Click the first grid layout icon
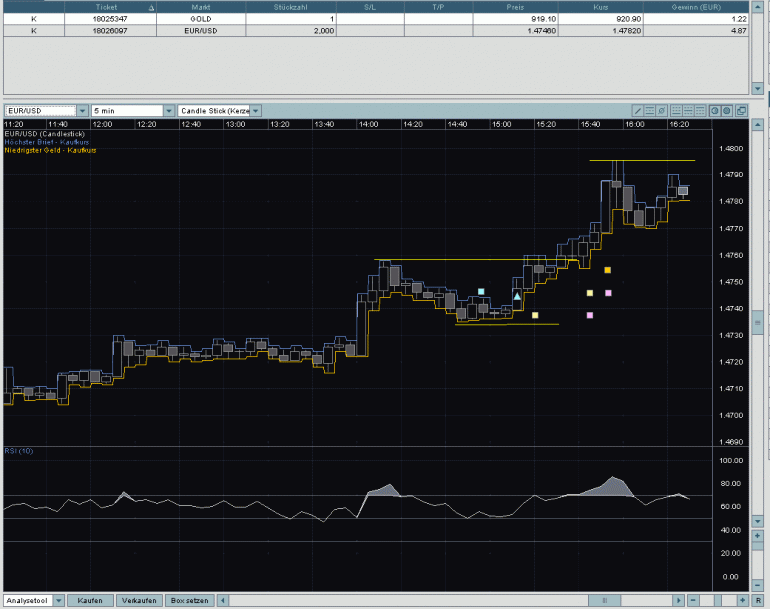The width and height of the screenshot is (770, 609). click(676, 110)
